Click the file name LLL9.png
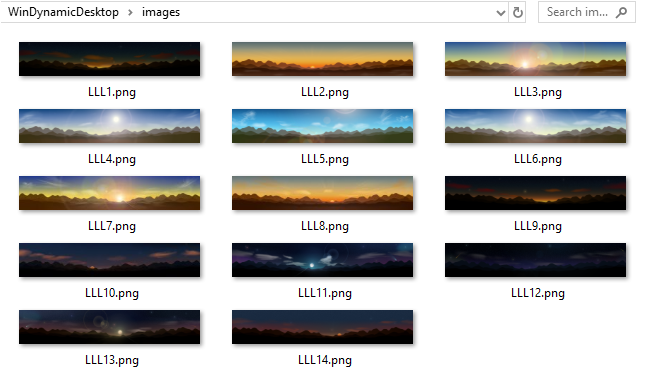 538,226
